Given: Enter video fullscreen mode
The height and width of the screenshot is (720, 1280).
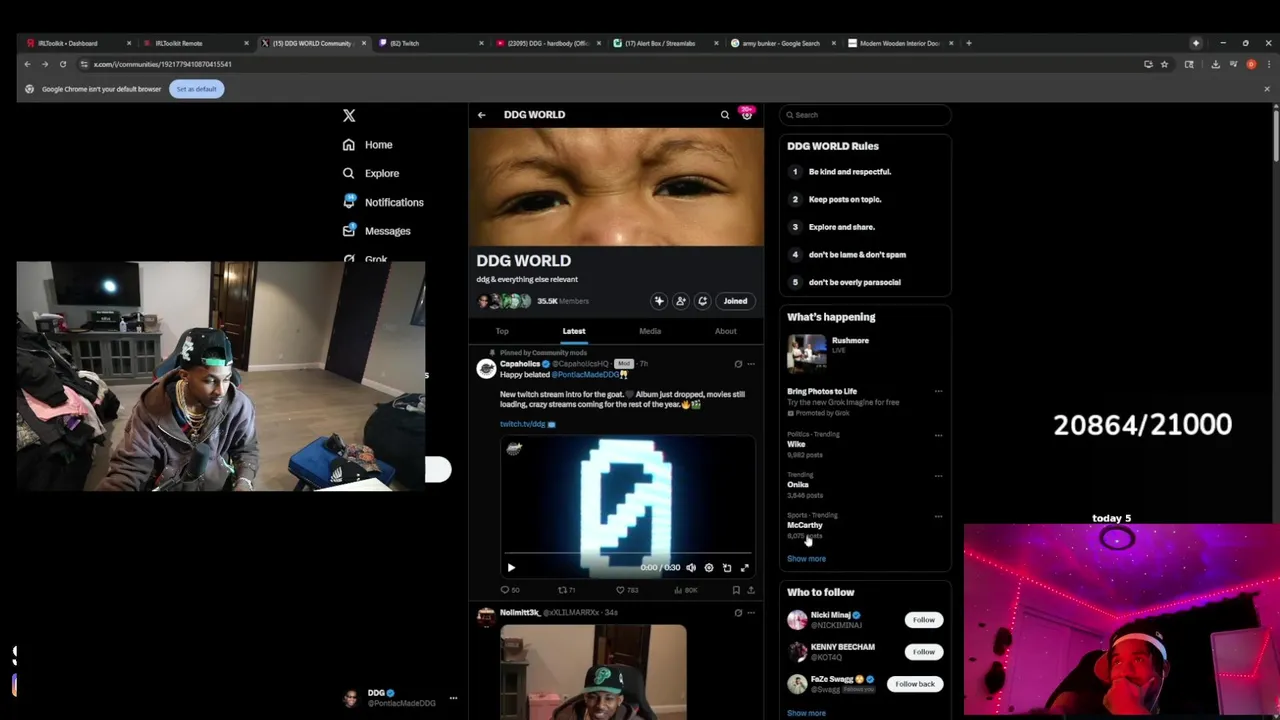Looking at the screenshot, I should [x=744, y=568].
